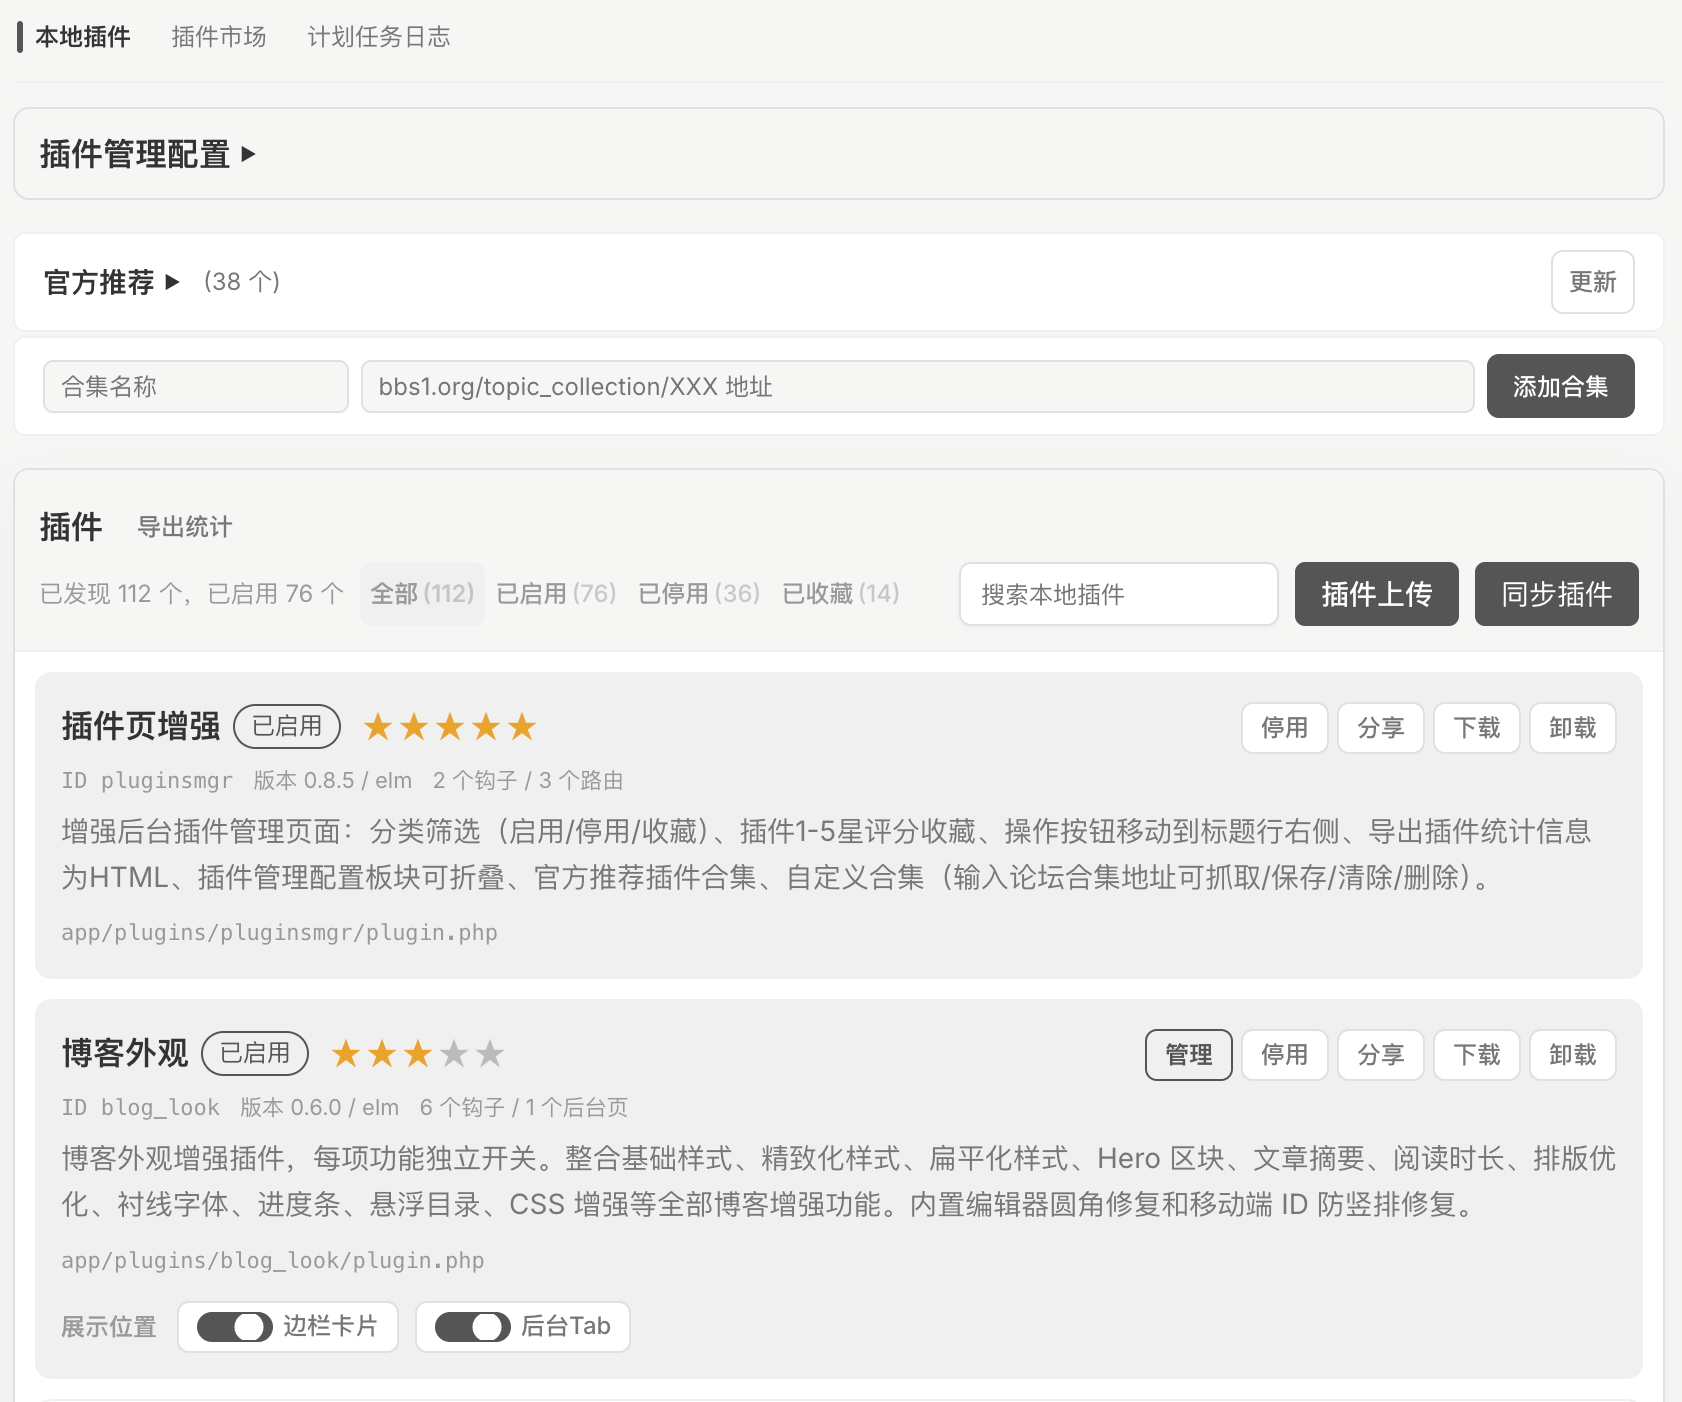Viewport: 1682px width, 1402px height.
Task: Set 博客外观 rating to five stars
Action: pos(490,1054)
